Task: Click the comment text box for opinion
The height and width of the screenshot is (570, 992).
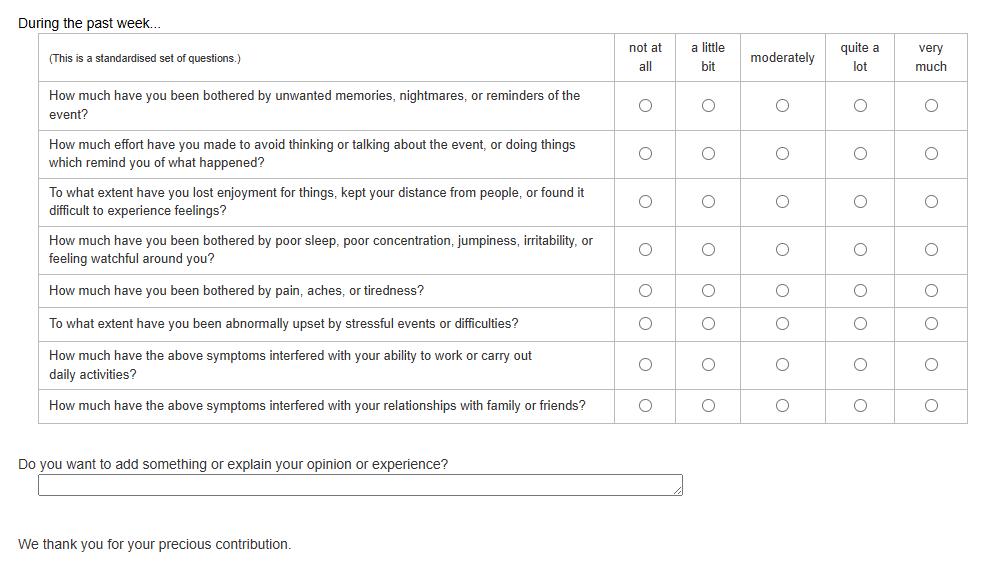Action: 360,485
